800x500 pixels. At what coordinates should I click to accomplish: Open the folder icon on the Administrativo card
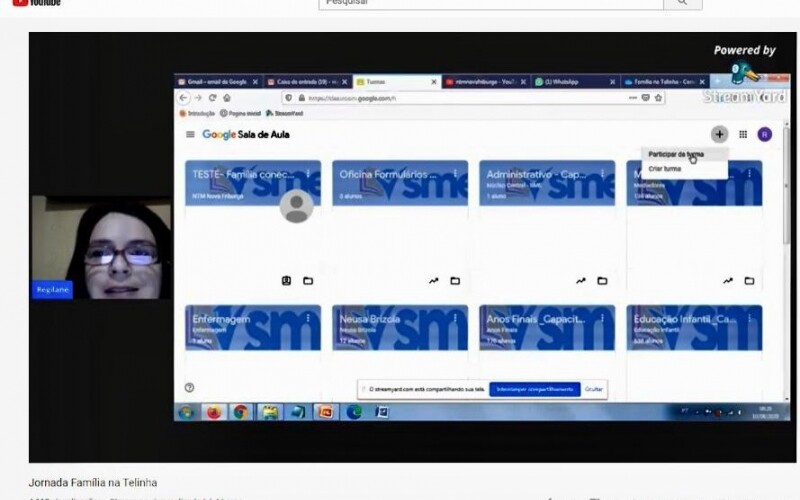[x=602, y=281]
